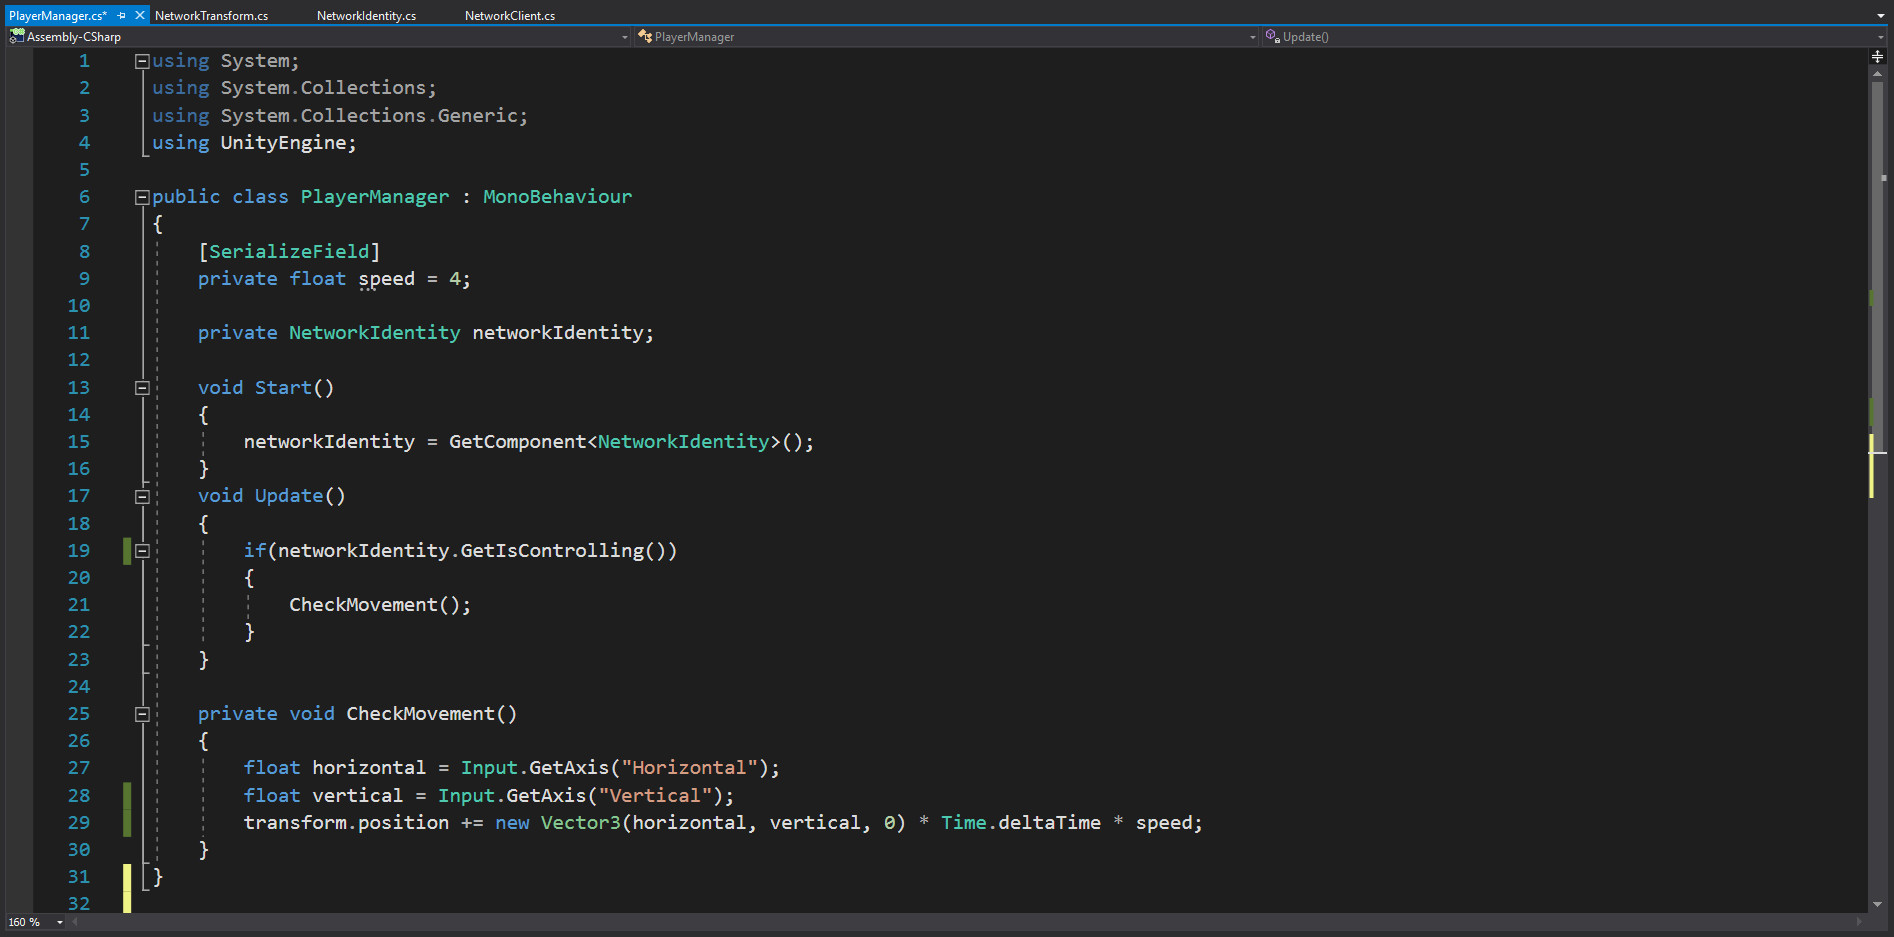Click 'vertical' variable declaration on line 28
This screenshot has width=1894, height=937.
(x=357, y=796)
